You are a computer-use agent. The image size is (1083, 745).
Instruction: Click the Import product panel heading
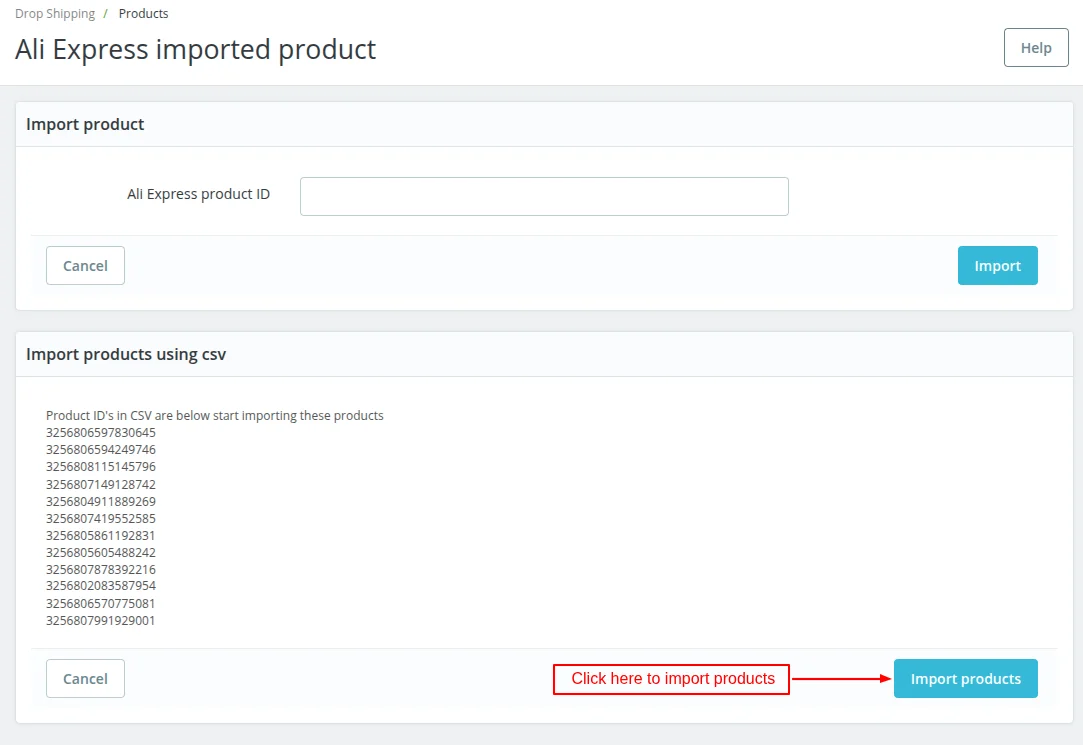[85, 125]
